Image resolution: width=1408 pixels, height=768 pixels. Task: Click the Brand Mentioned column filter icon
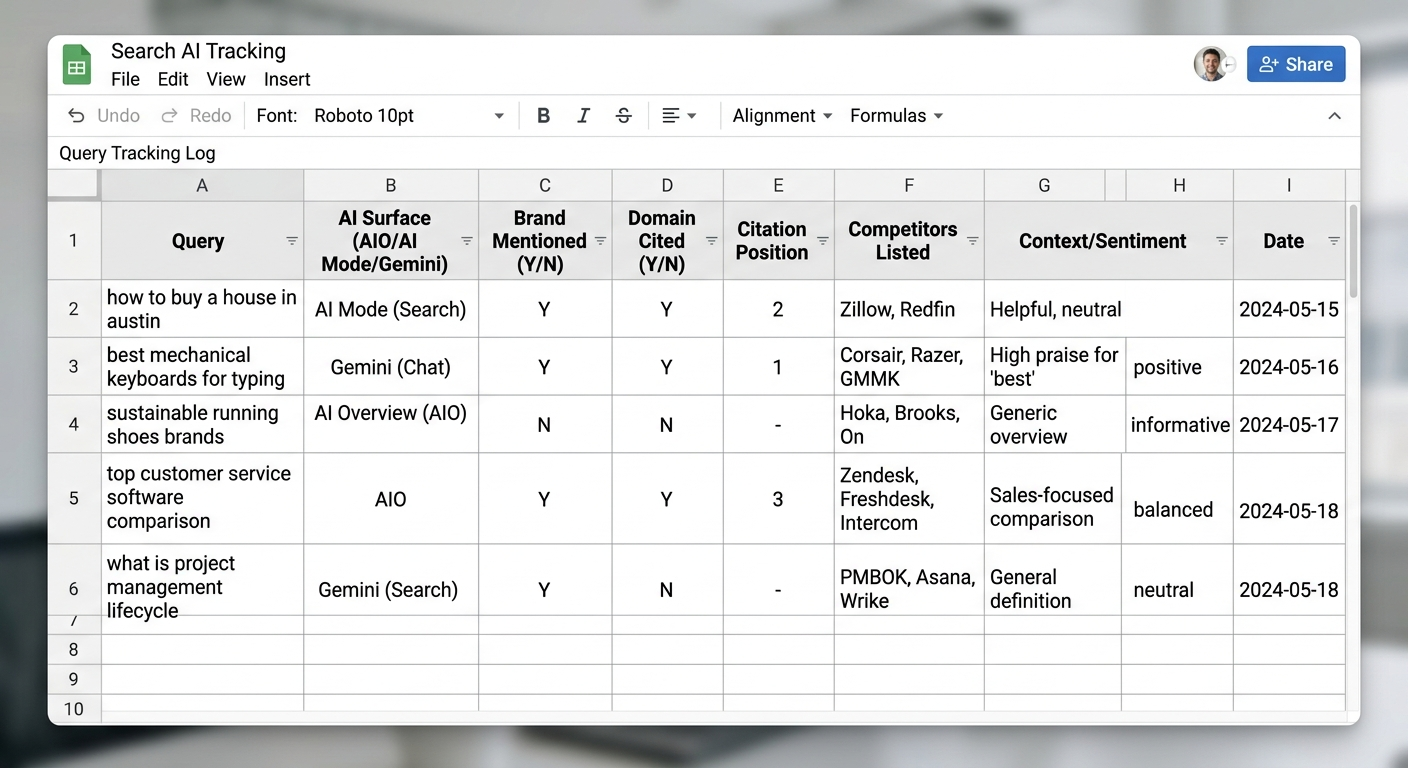[x=599, y=241]
